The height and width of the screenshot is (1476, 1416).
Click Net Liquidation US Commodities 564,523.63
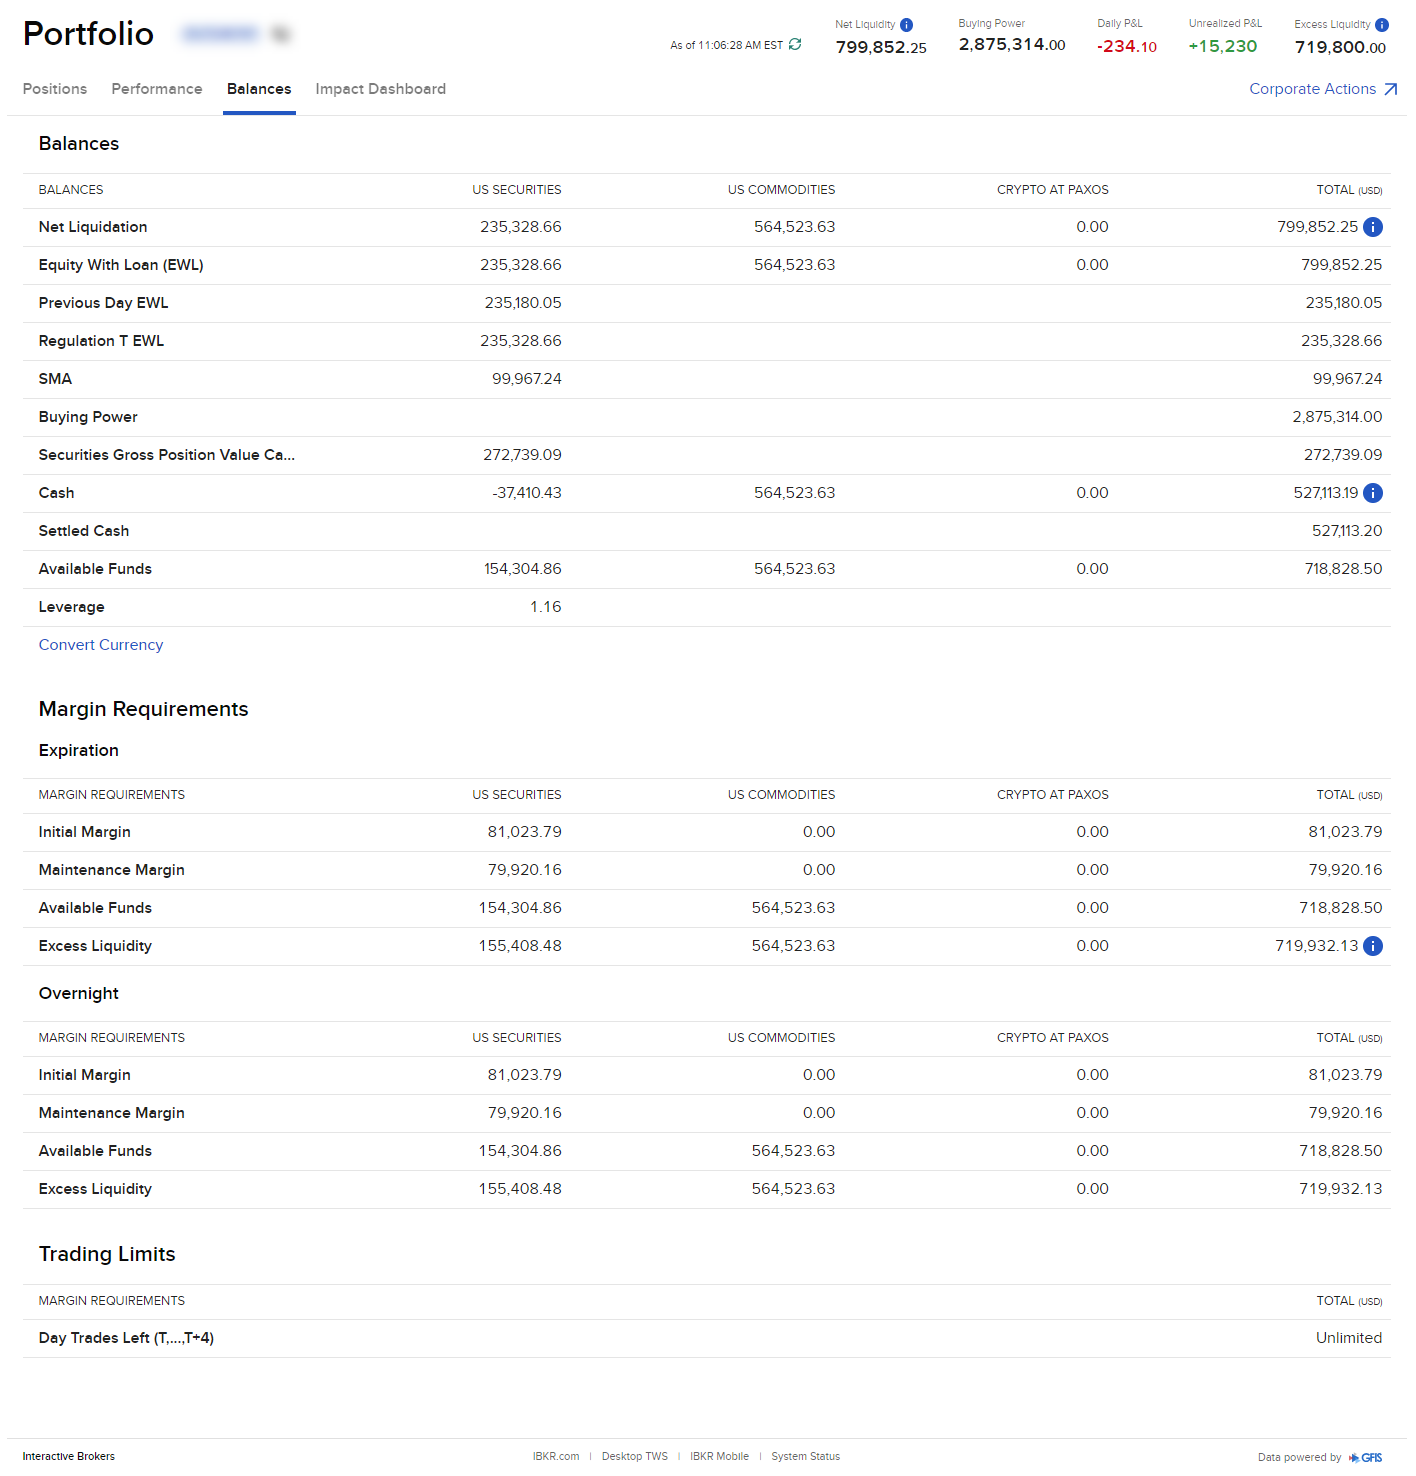point(795,227)
